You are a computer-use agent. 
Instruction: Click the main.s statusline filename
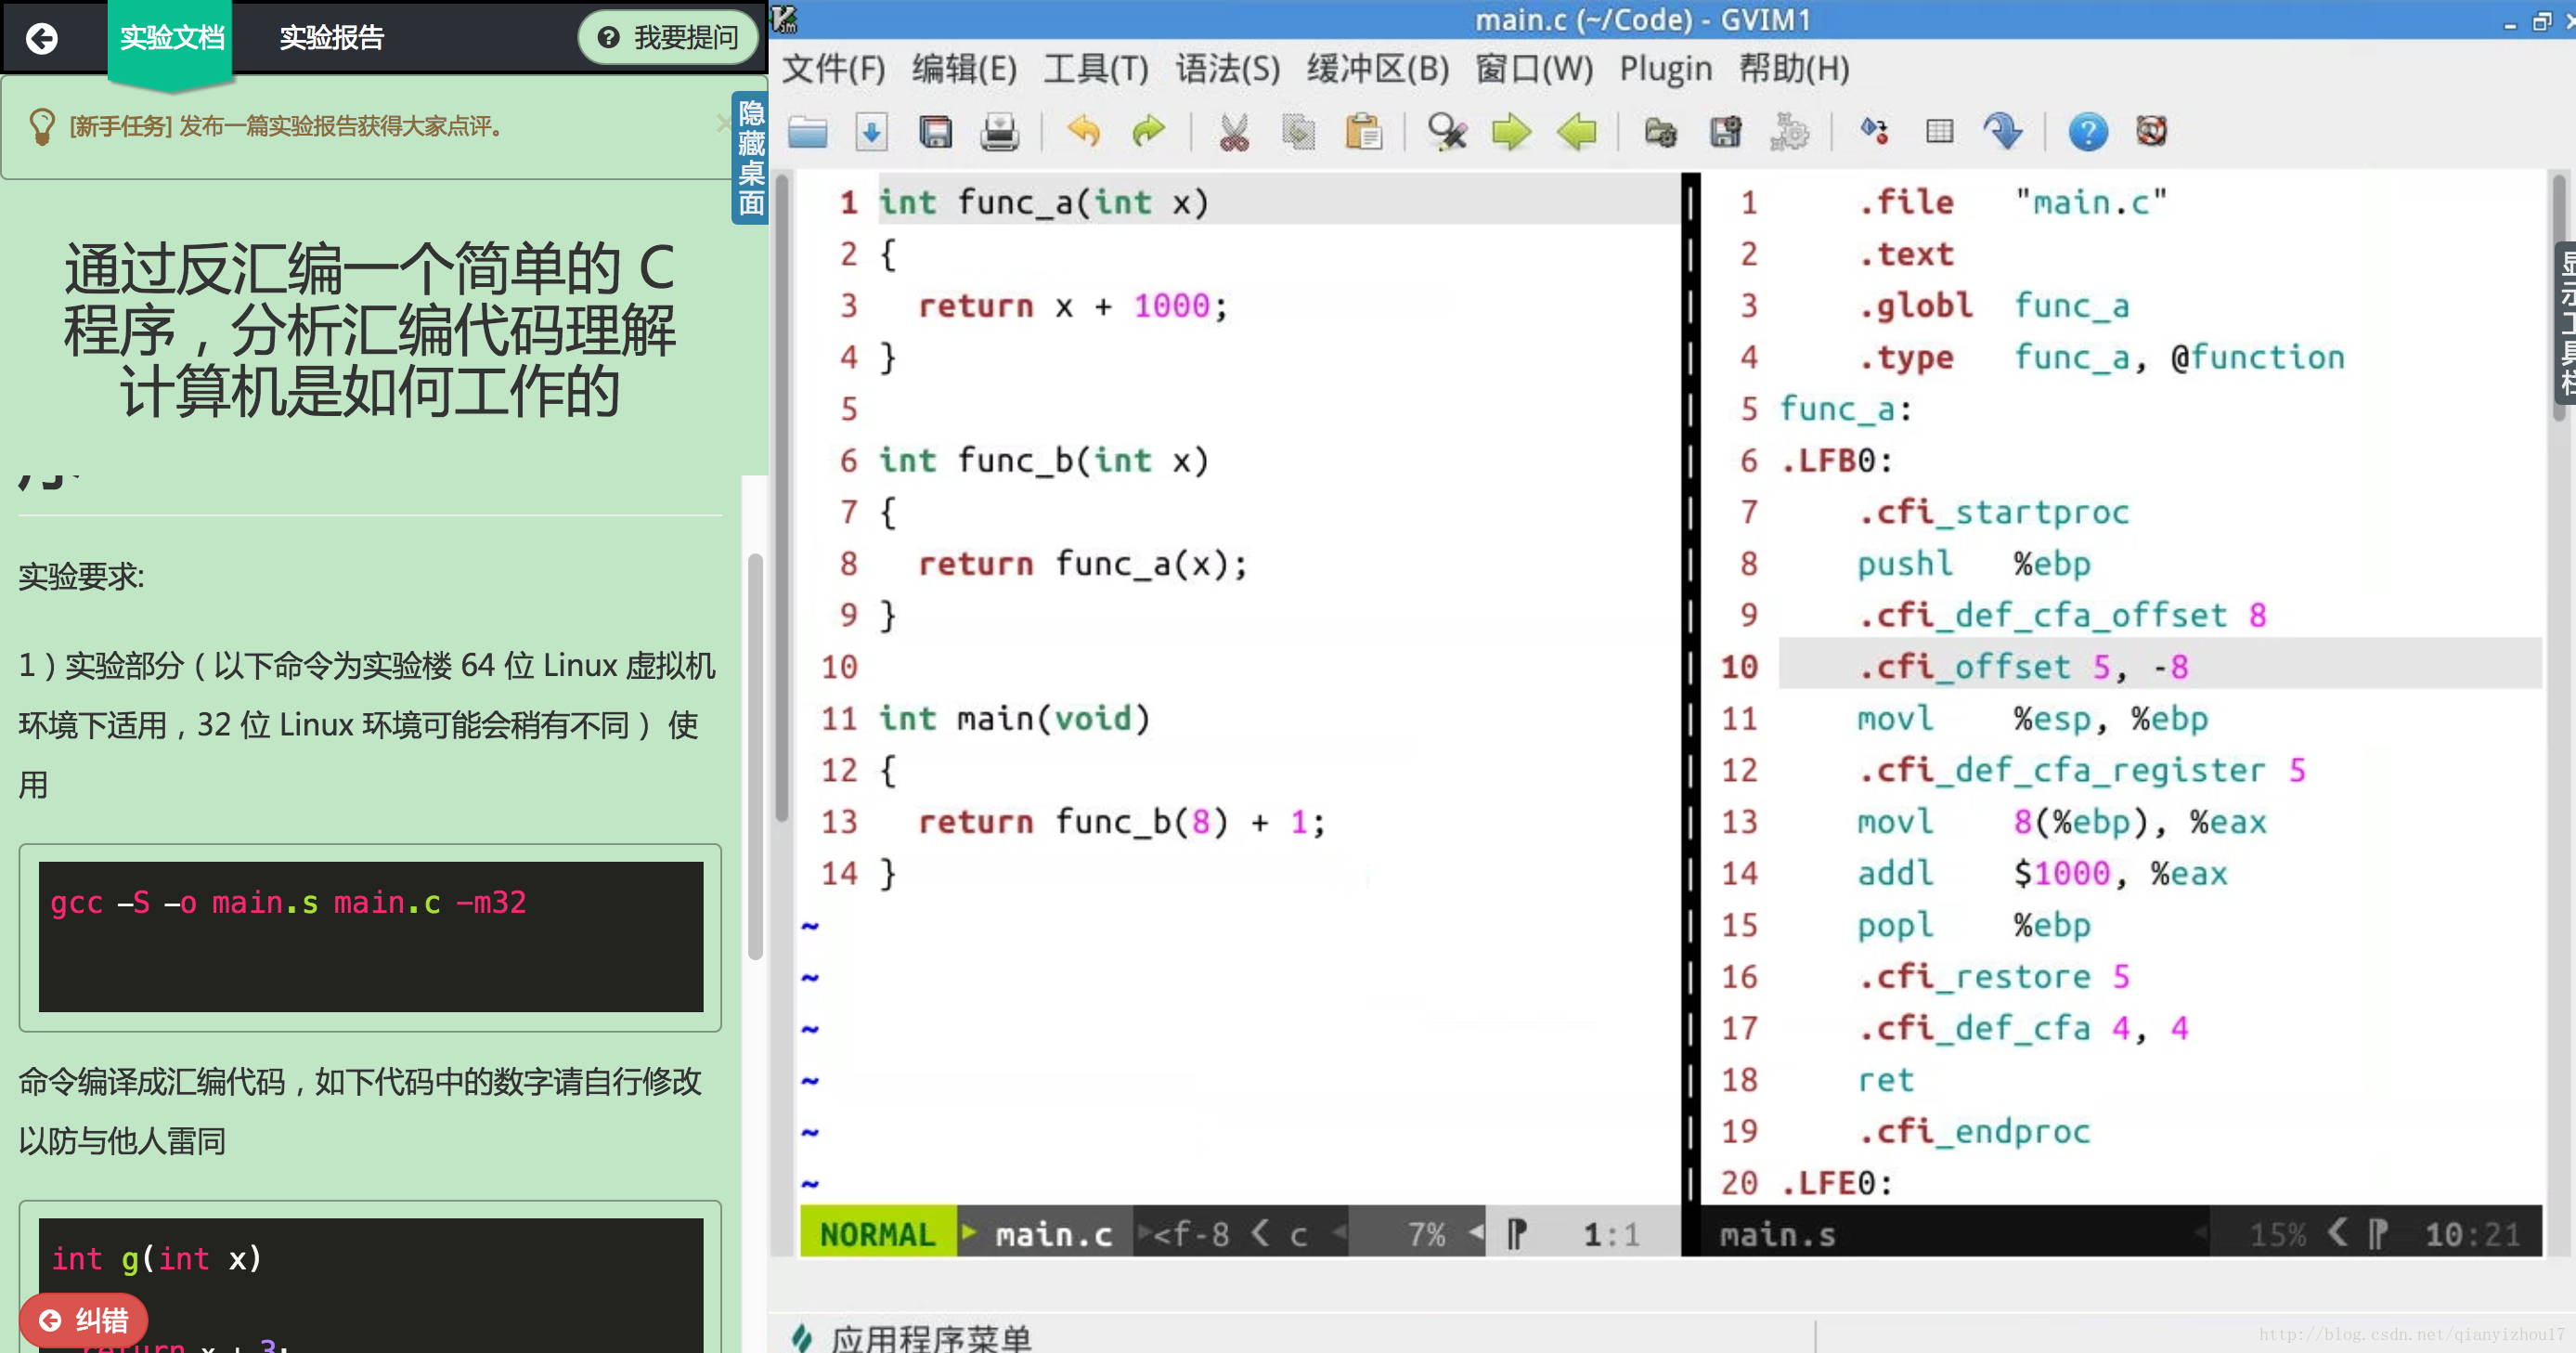1777,1235
